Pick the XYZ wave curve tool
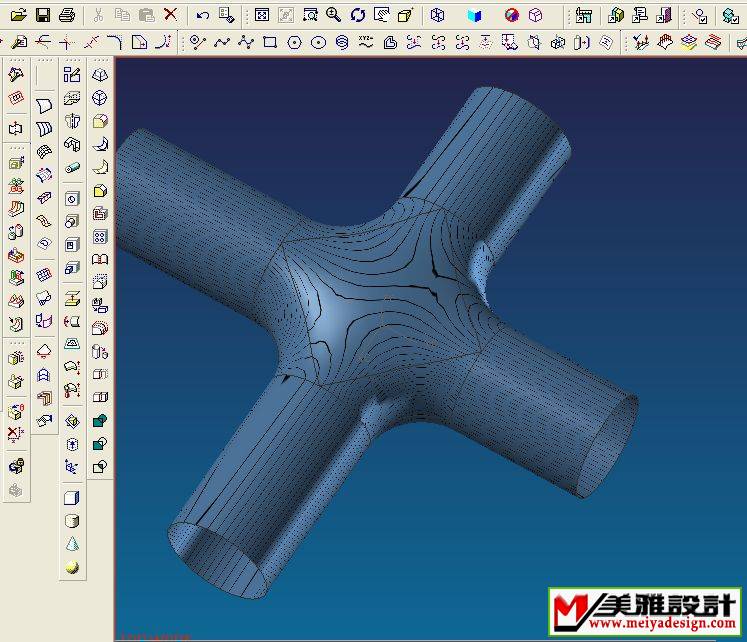This screenshot has height=642, width=747. pos(366,43)
